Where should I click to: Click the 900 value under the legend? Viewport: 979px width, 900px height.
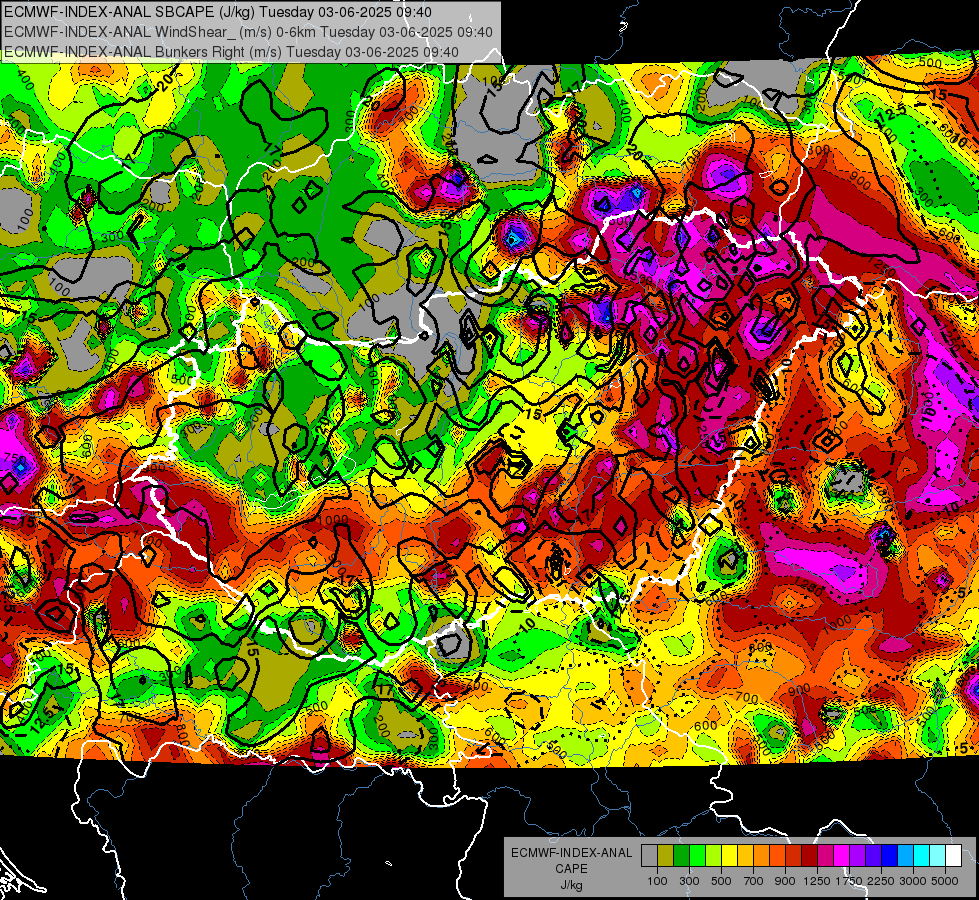pos(785,881)
